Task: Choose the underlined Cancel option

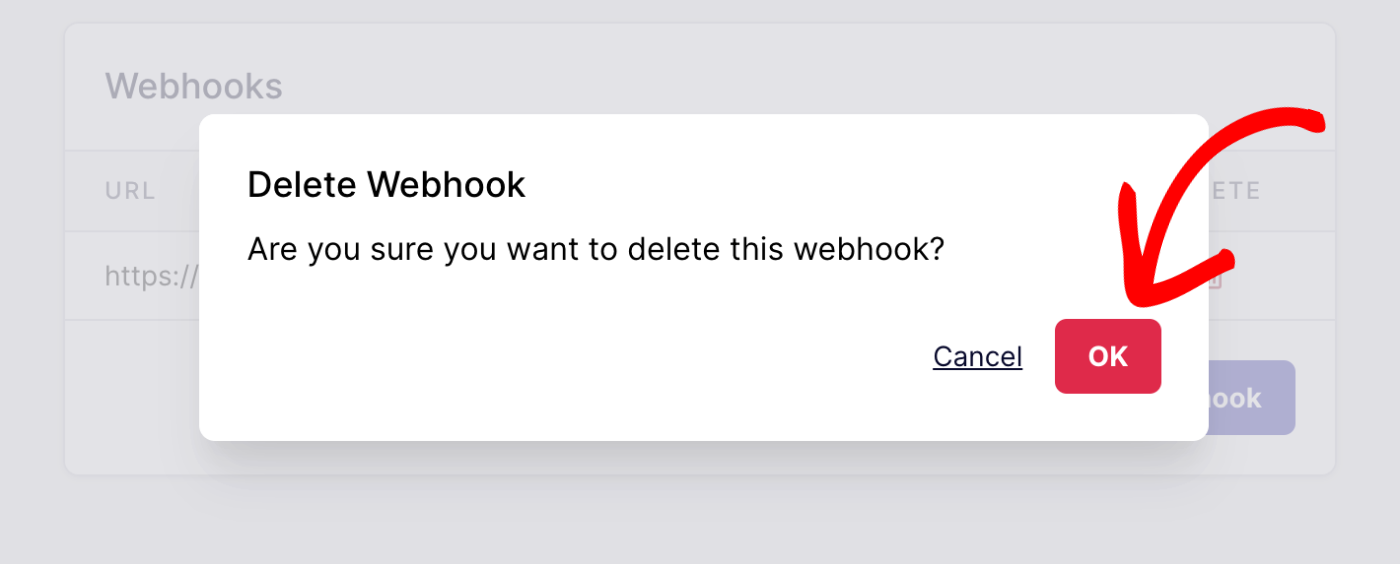Action: coord(977,357)
